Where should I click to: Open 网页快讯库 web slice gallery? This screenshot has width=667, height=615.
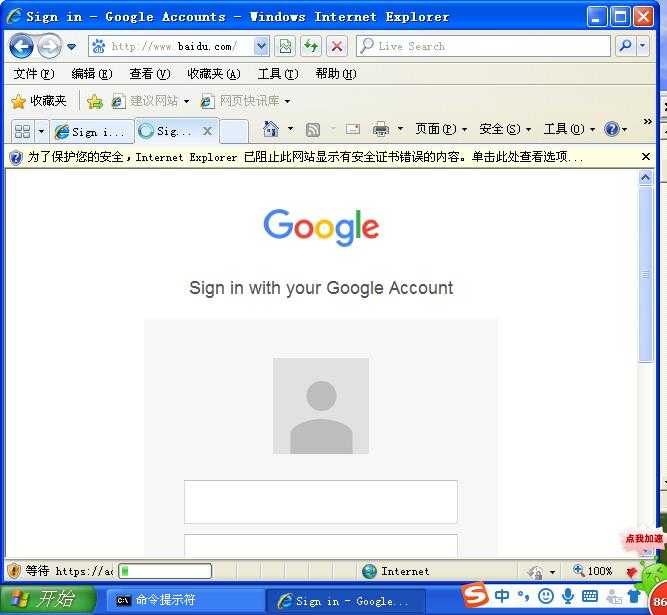click(240, 101)
